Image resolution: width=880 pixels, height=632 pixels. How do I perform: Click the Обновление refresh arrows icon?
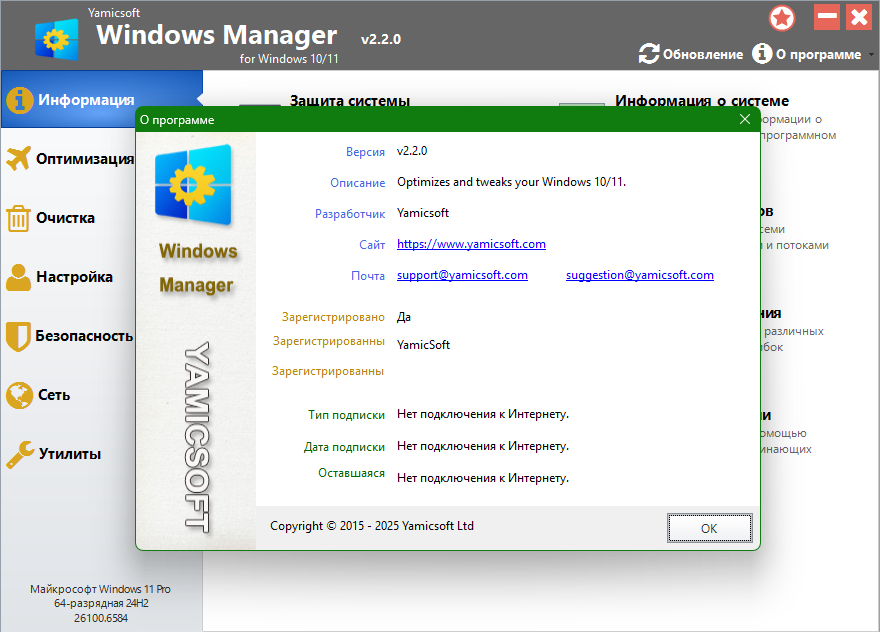[649, 54]
